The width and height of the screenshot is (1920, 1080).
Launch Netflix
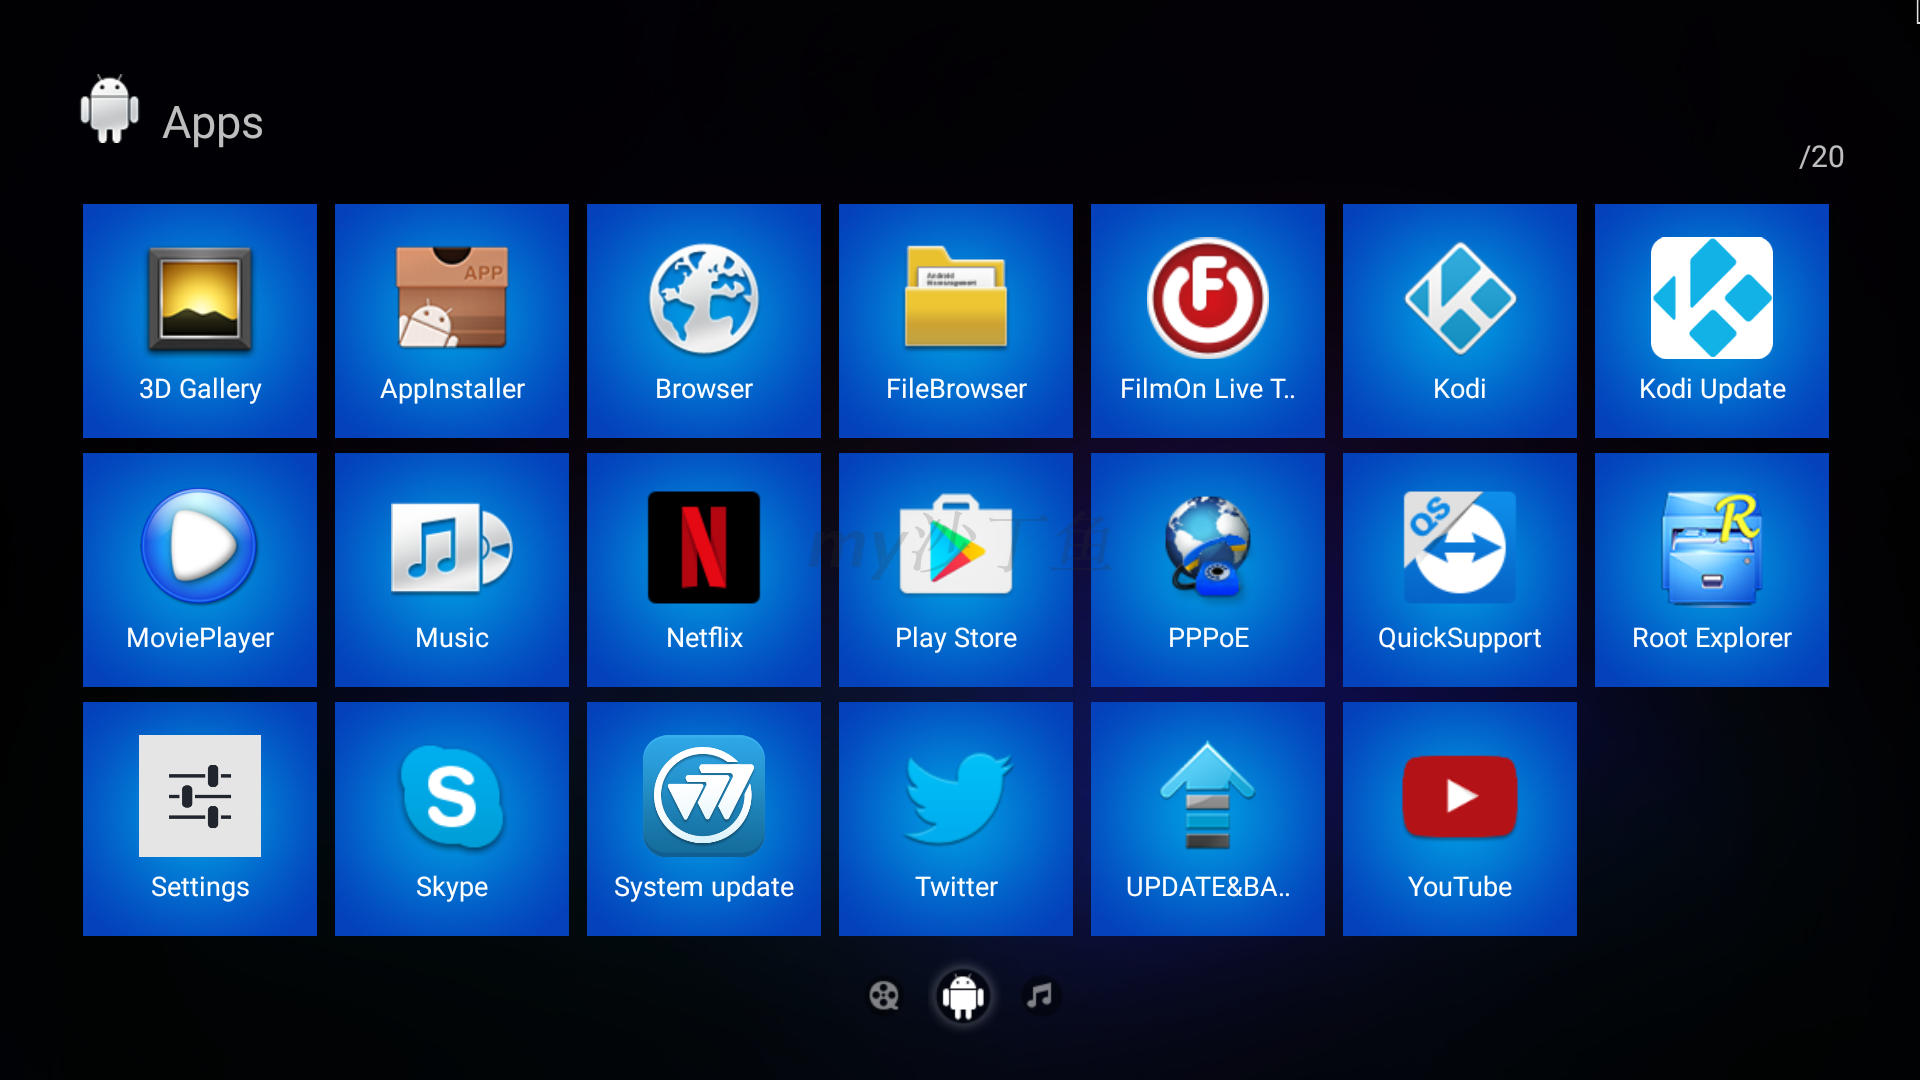point(704,570)
